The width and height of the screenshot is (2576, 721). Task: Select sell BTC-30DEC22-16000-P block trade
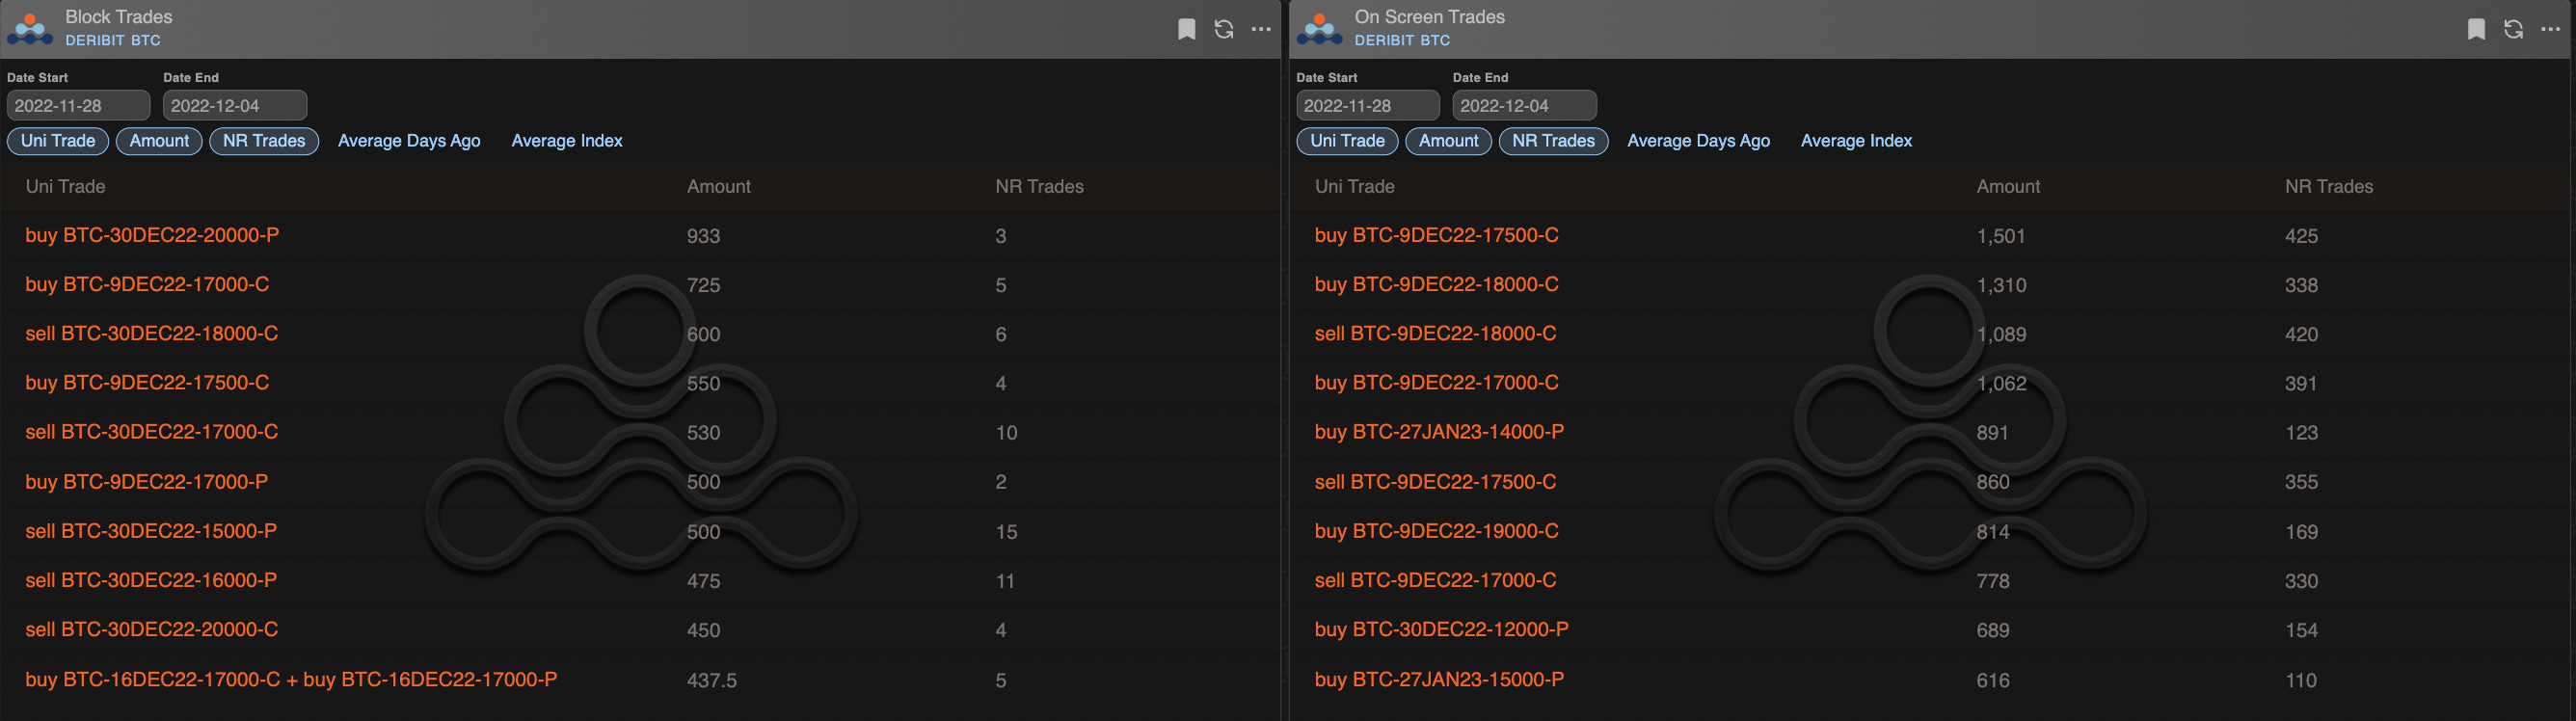tap(151, 579)
